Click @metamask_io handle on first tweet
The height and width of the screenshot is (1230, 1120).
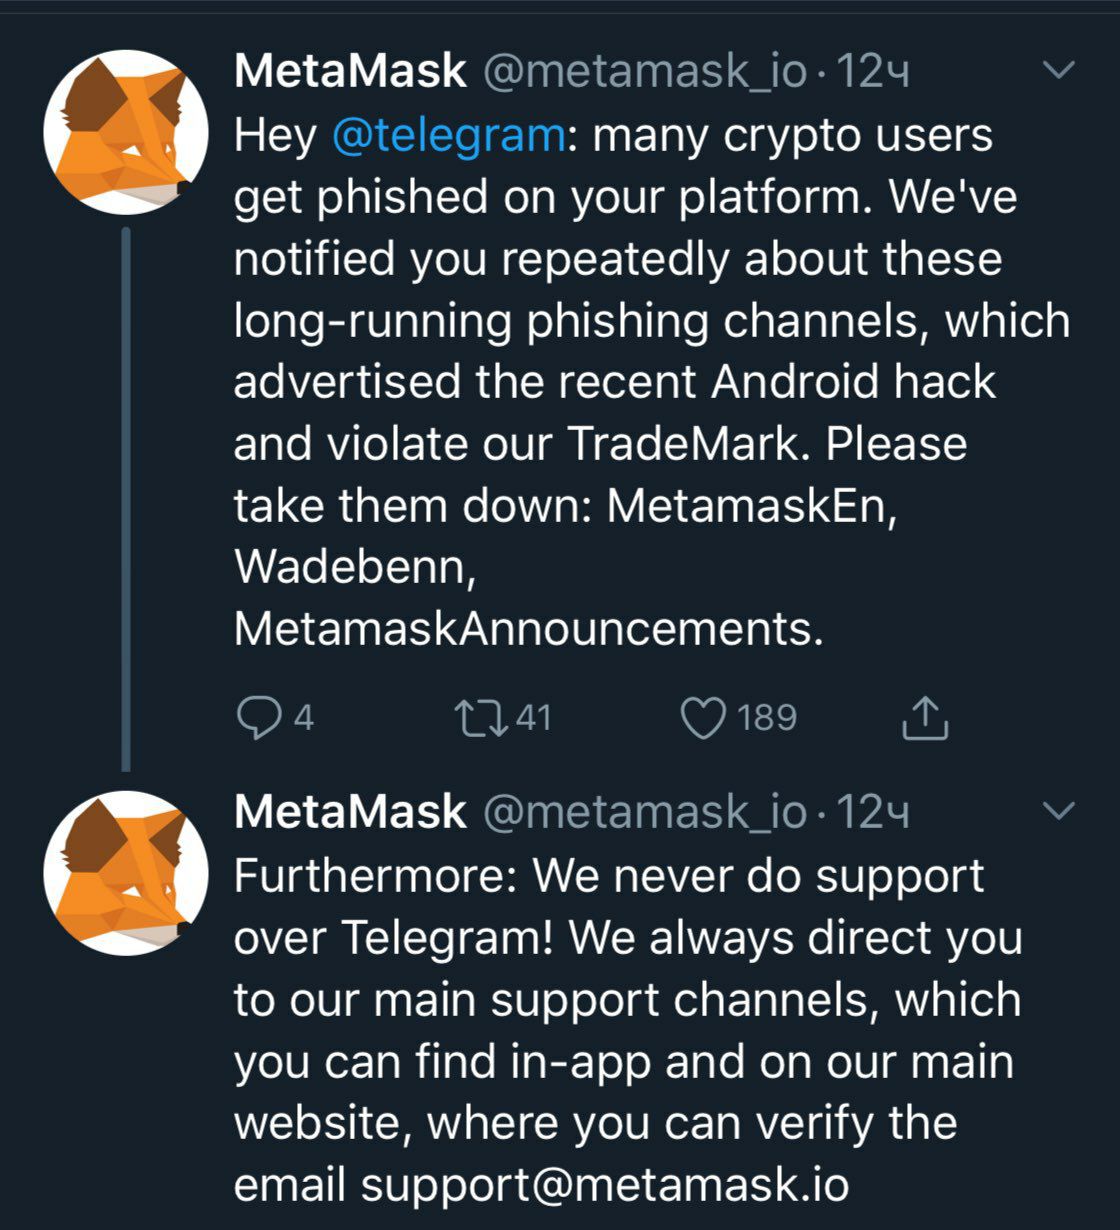pyautogui.click(x=645, y=72)
